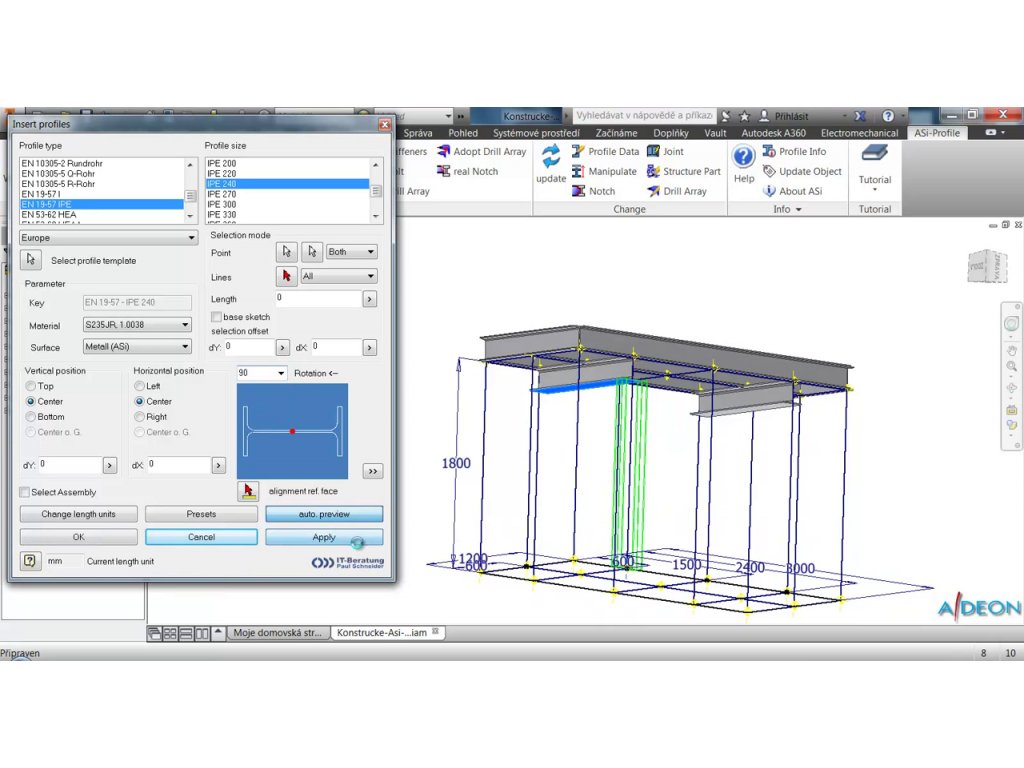The width and height of the screenshot is (1024, 768).
Task: Click the Joint tool
Action: tap(665, 152)
